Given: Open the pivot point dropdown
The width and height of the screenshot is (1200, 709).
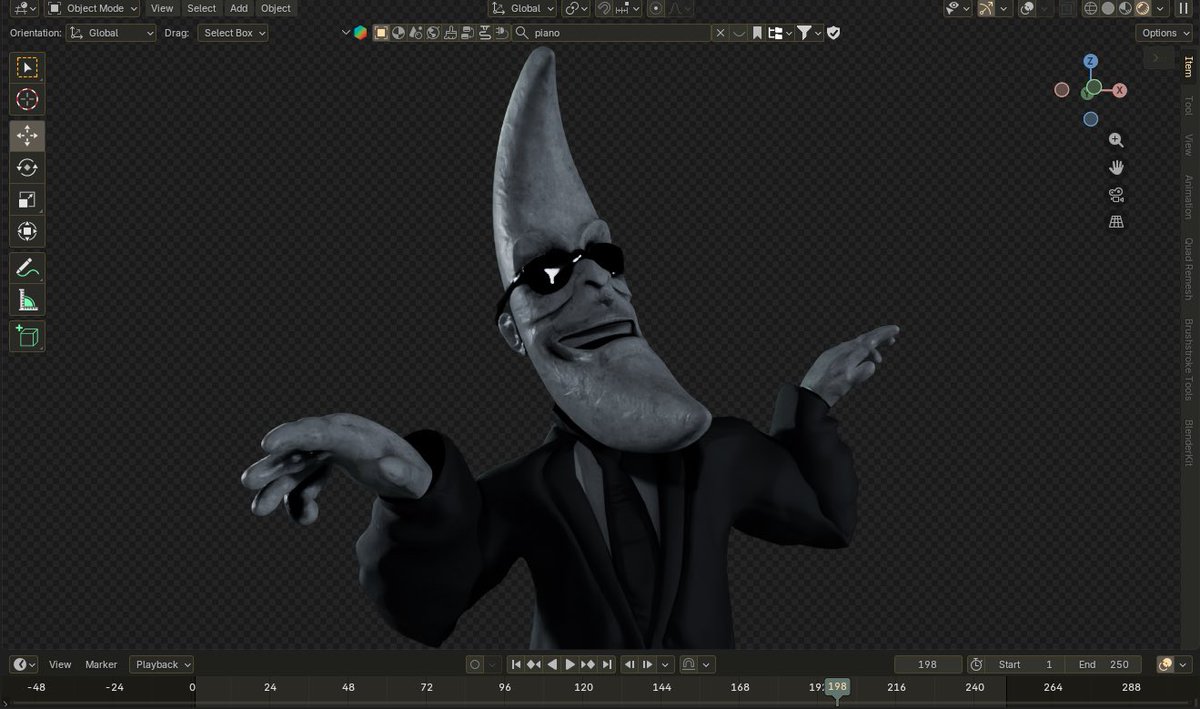Looking at the screenshot, I should 576,8.
